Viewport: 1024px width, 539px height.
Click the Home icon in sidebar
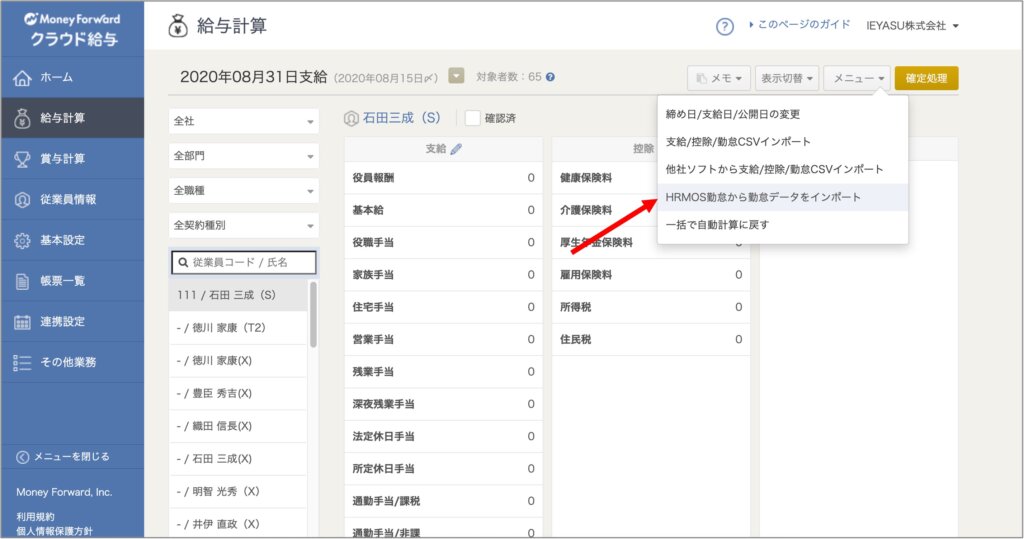pos(22,77)
